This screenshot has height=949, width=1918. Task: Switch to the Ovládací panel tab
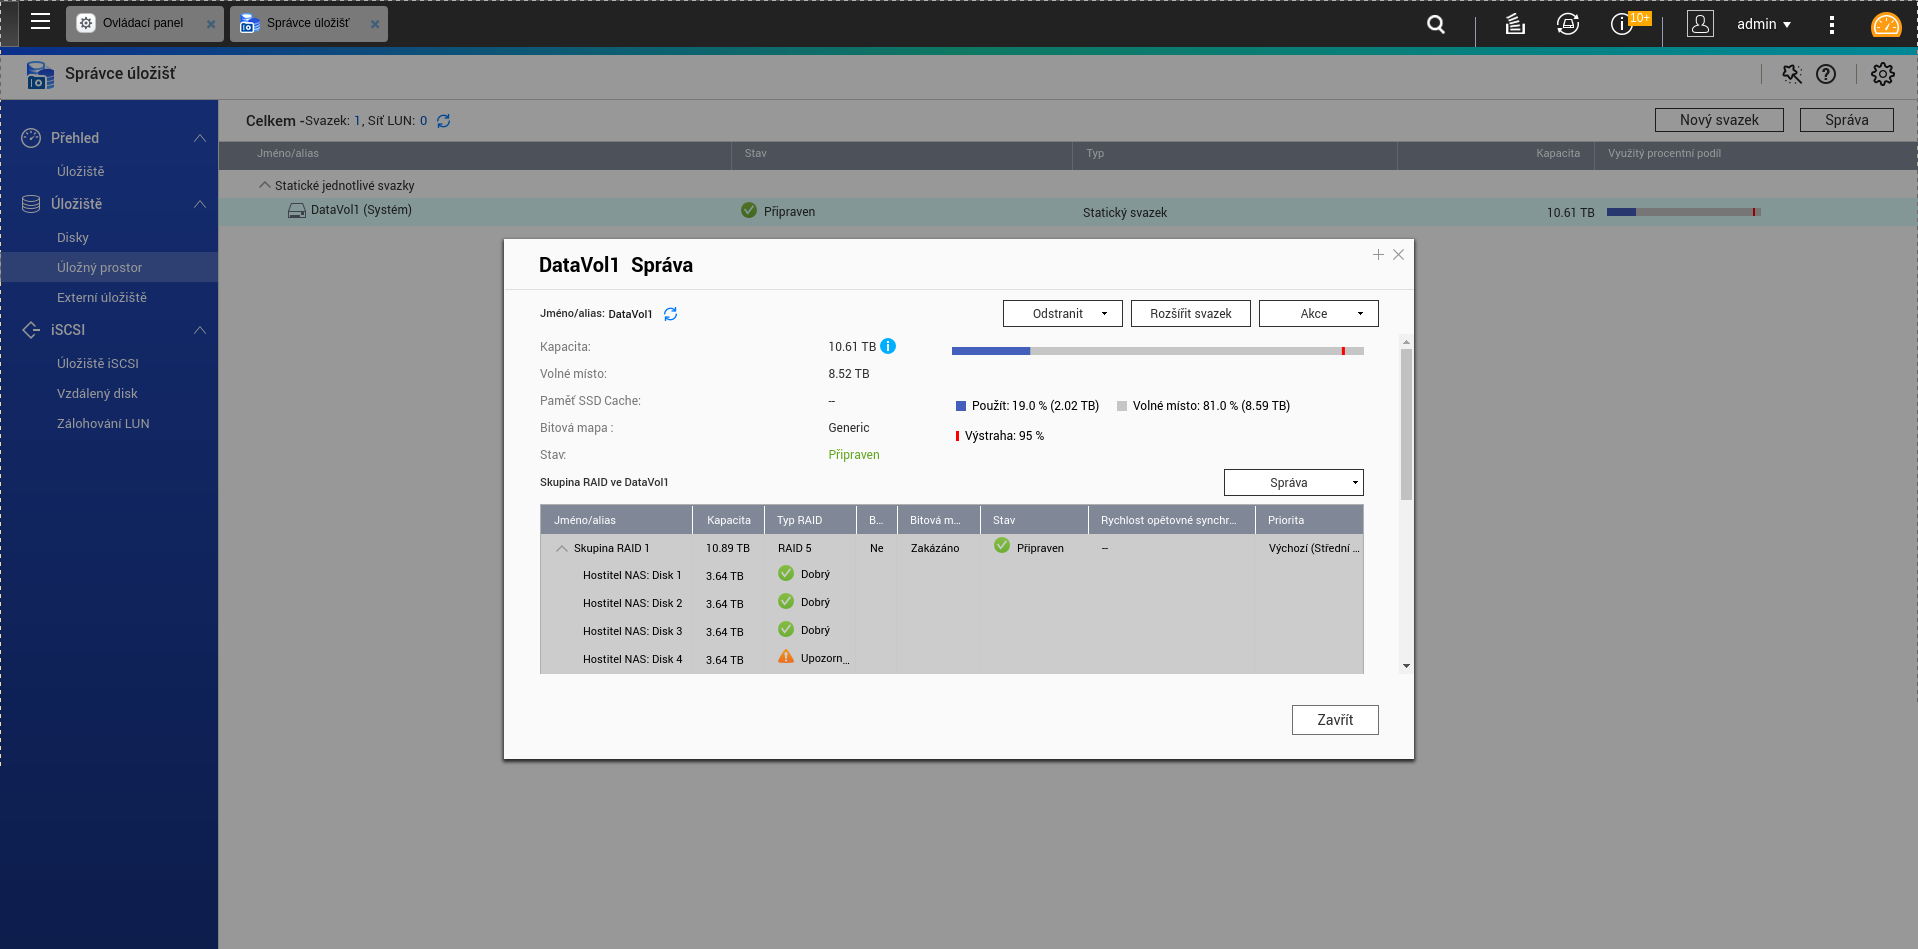click(x=142, y=23)
